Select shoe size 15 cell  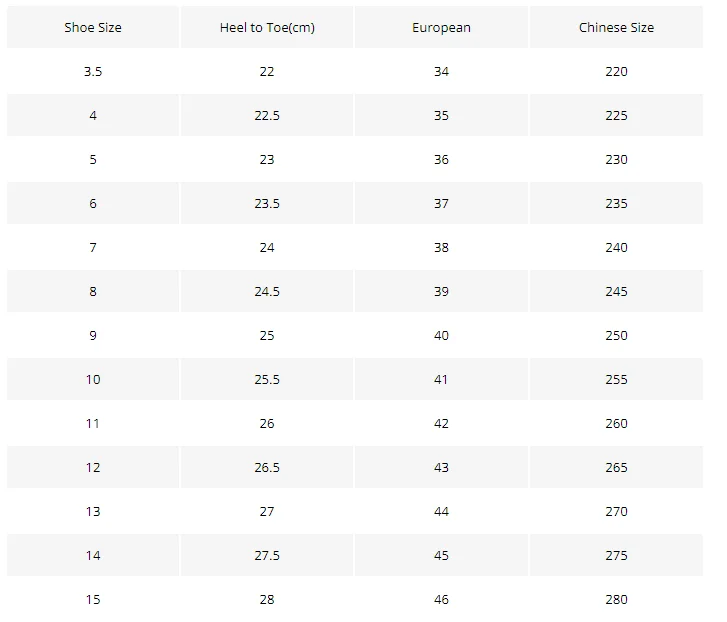point(93,599)
